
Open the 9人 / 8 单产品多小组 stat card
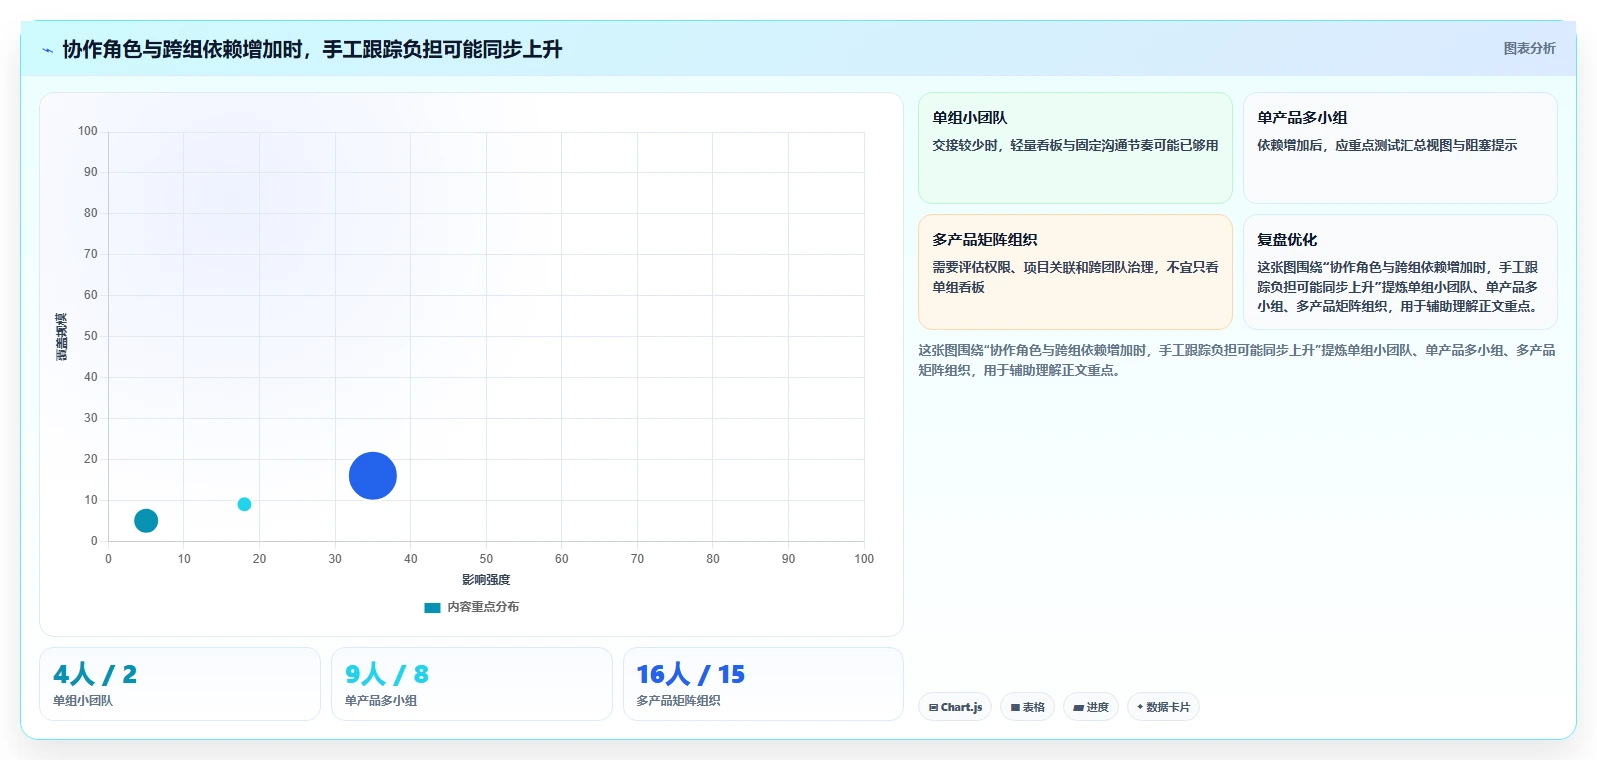click(x=472, y=684)
